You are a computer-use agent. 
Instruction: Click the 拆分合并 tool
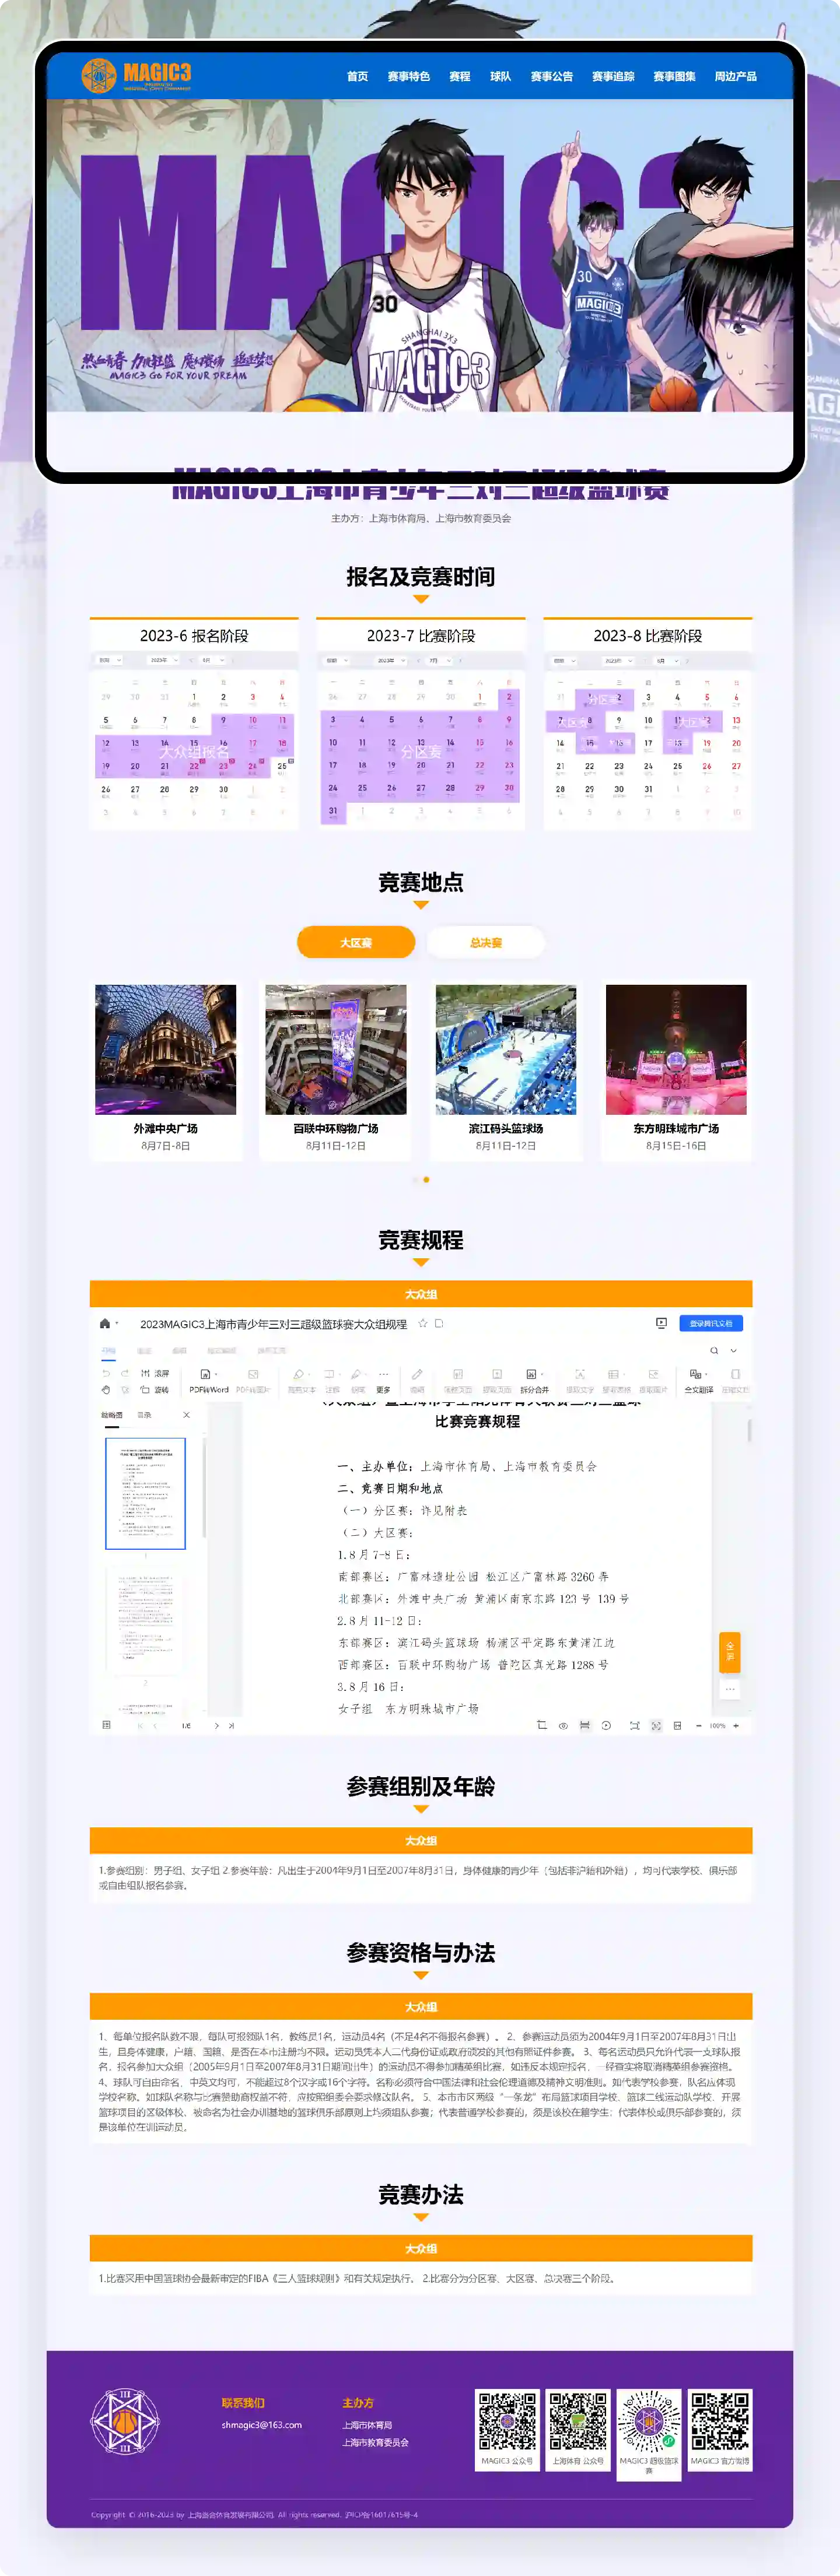coord(534,1381)
